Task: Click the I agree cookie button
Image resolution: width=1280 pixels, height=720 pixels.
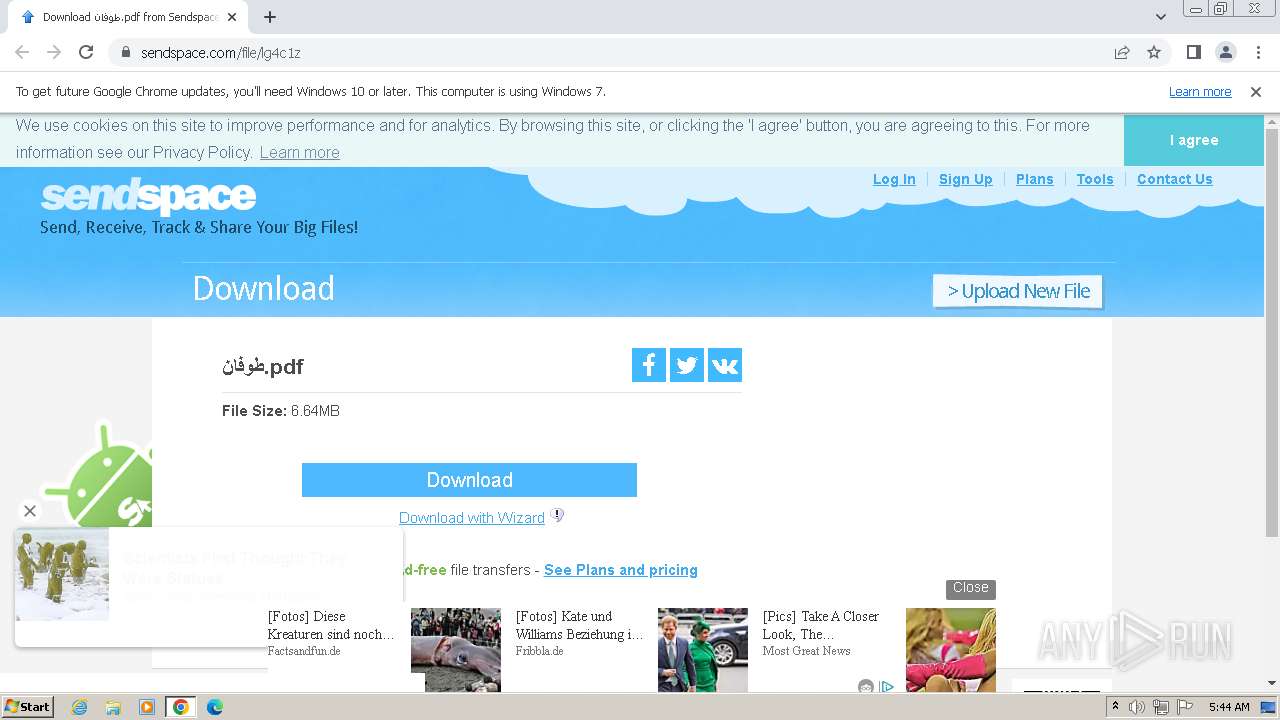Action: [x=1194, y=140]
